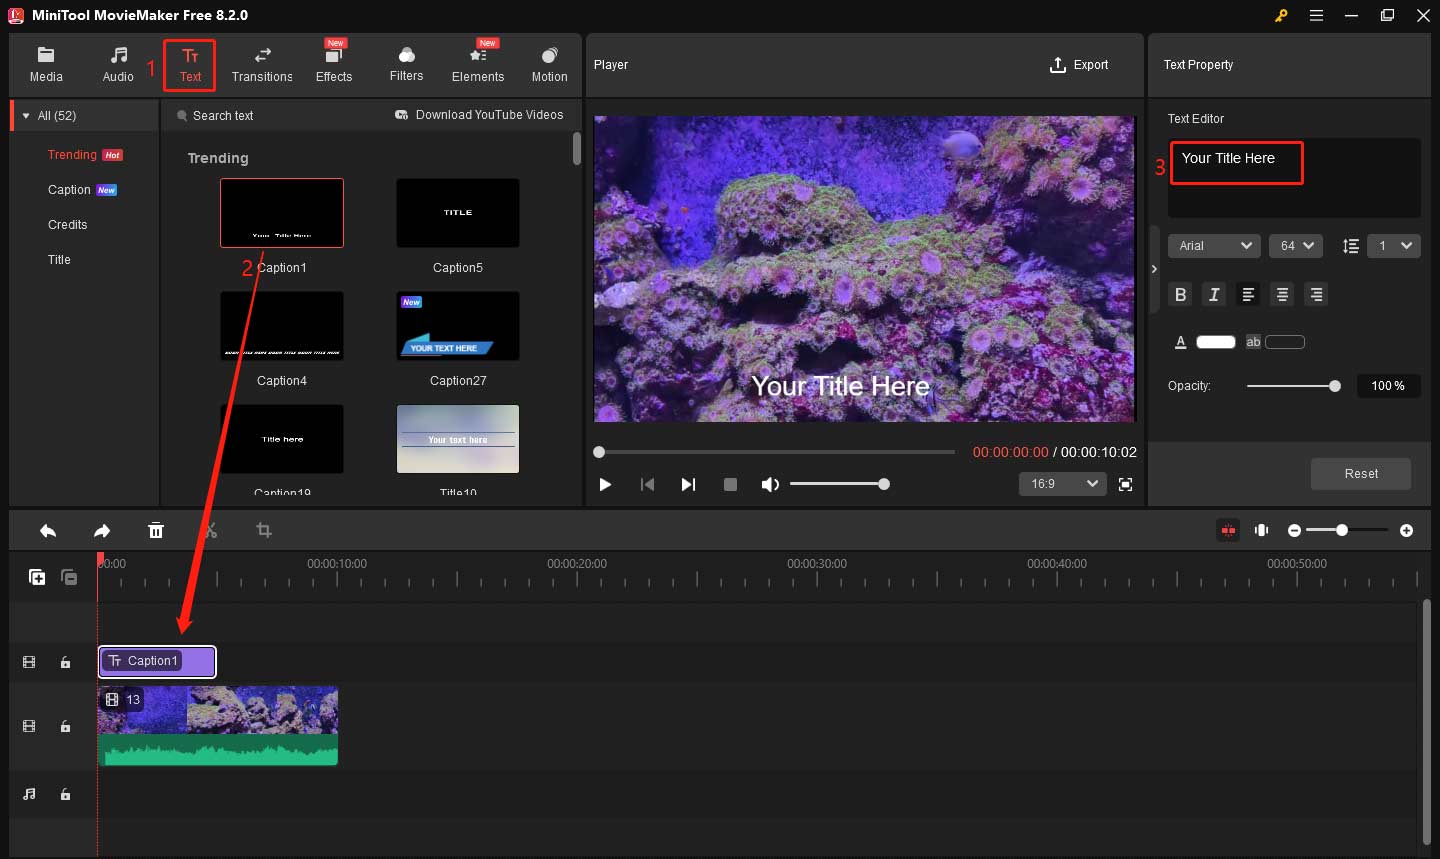Select the Caption4 text template
Viewport: 1440px width, 859px height.
(x=282, y=326)
